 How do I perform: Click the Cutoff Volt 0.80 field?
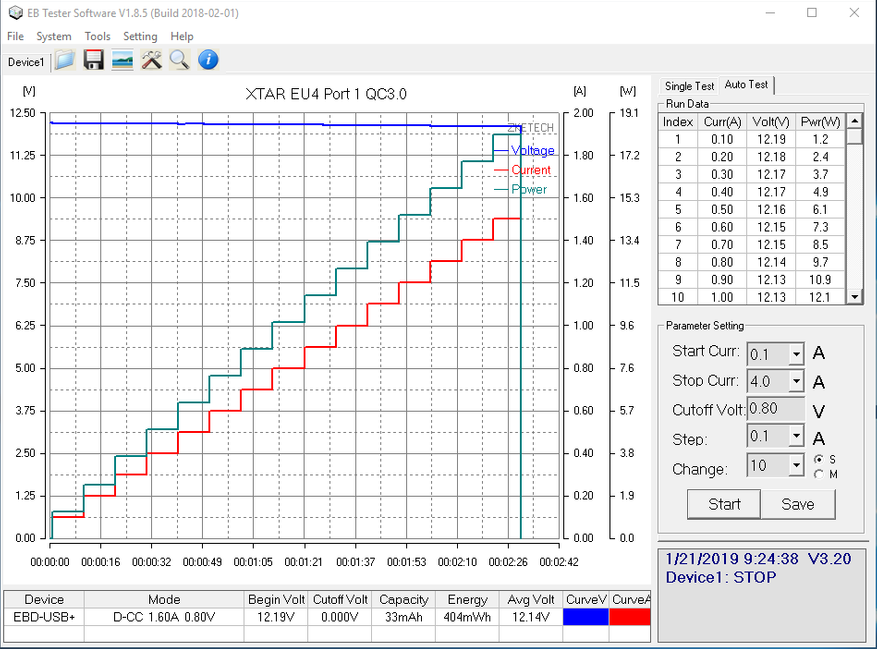click(x=775, y=409)
